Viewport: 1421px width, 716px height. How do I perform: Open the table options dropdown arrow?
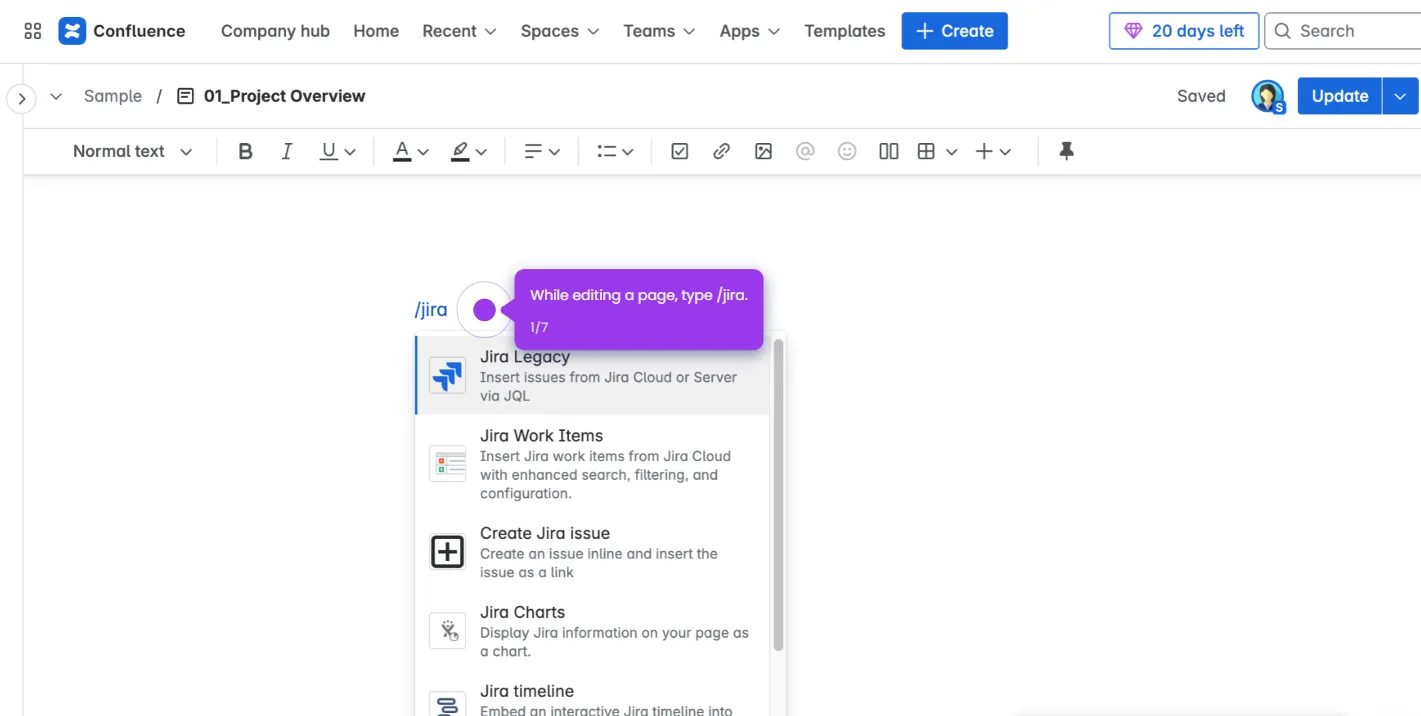[x=952, y=152]
